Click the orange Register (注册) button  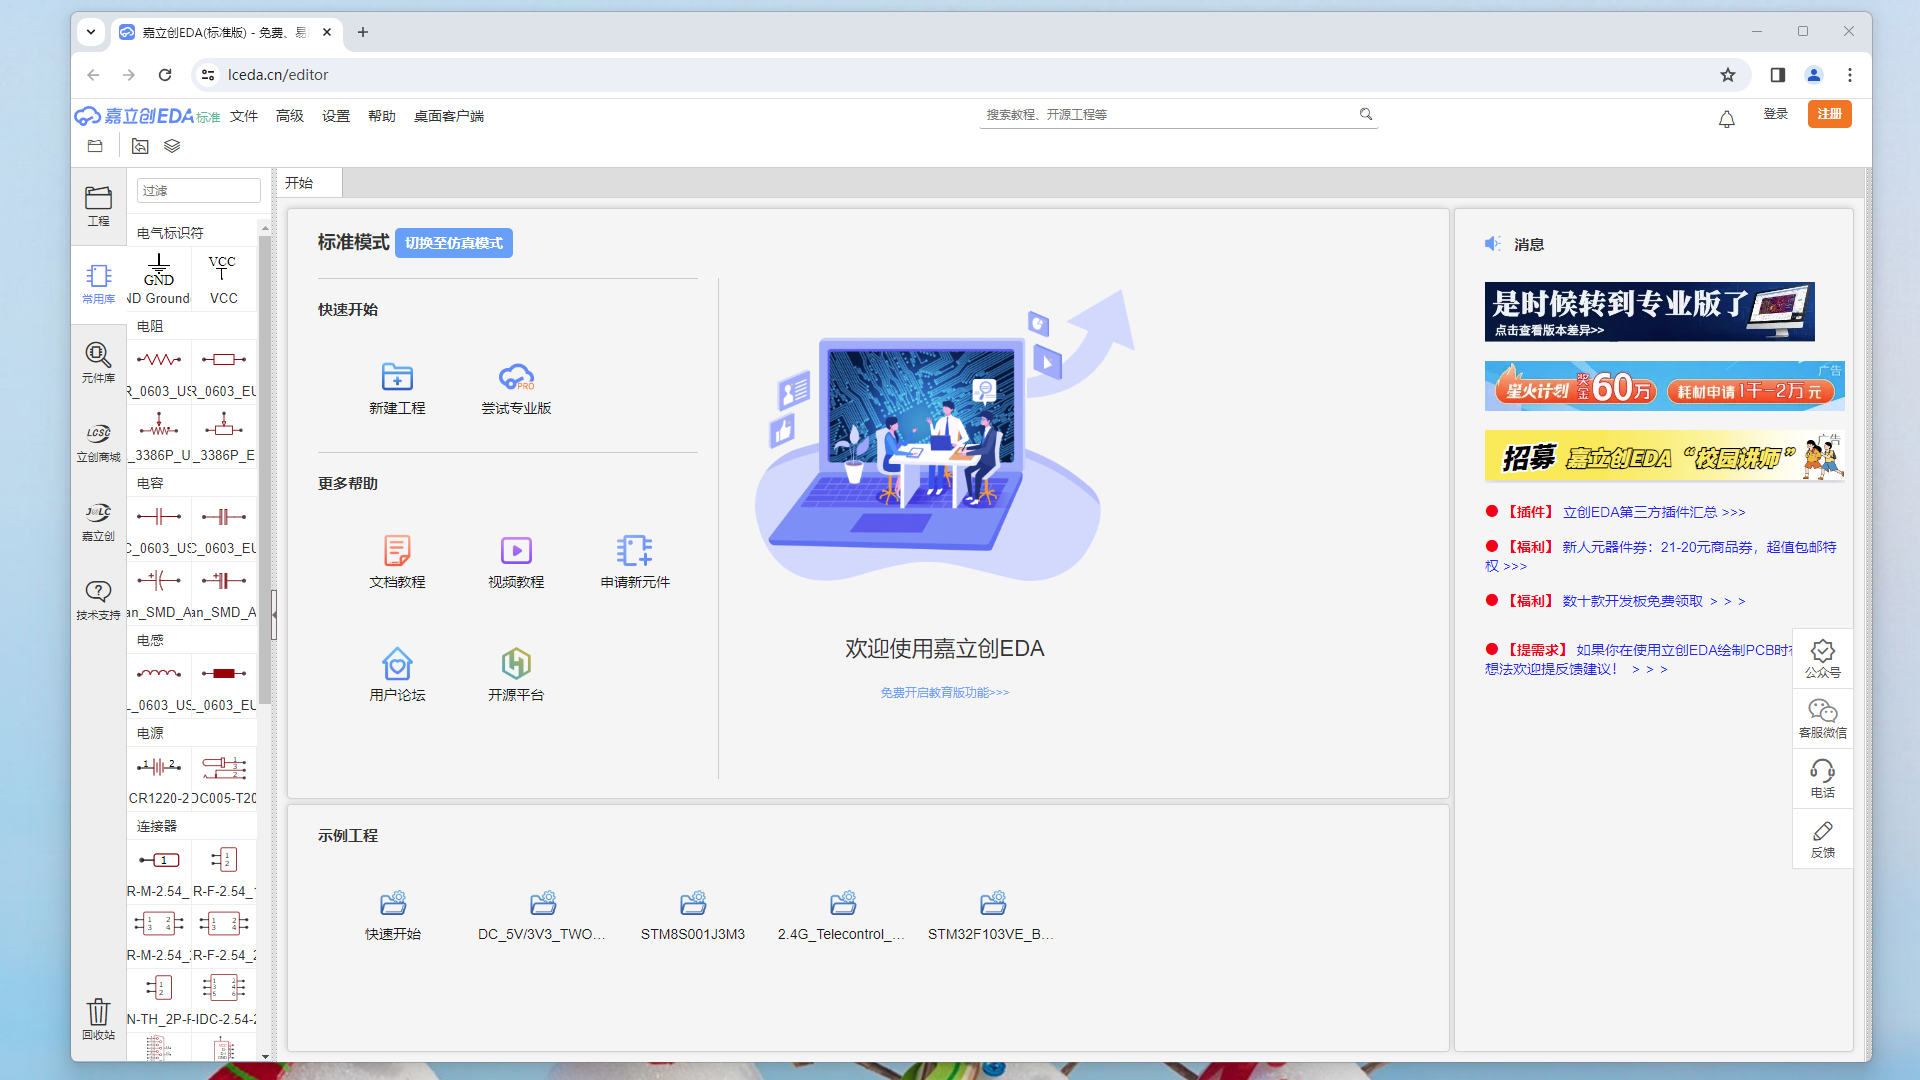click(1829, 114)
